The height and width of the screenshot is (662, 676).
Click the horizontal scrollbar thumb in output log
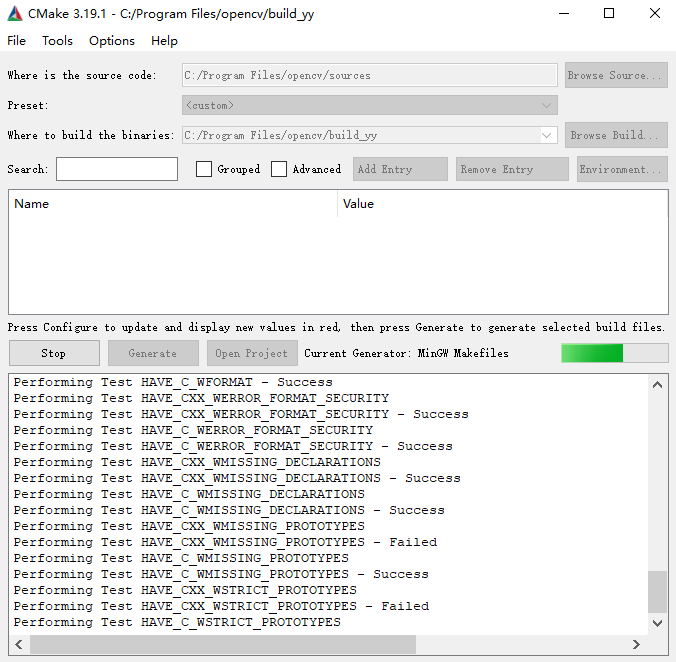coord(223,644)
